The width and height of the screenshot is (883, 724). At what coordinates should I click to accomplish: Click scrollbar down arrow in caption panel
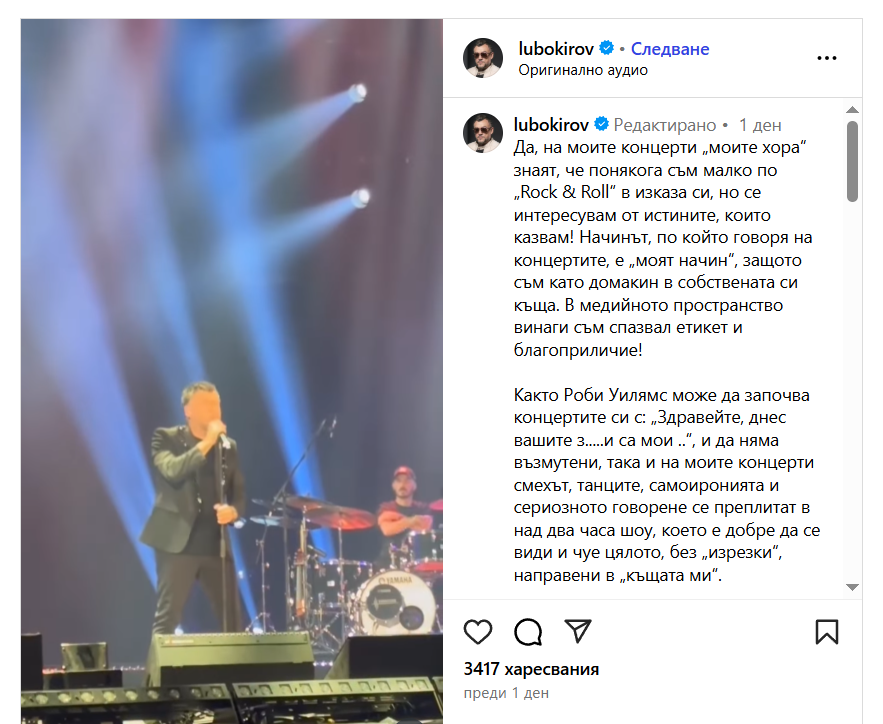pyautogui.click(x=853, y=587)
